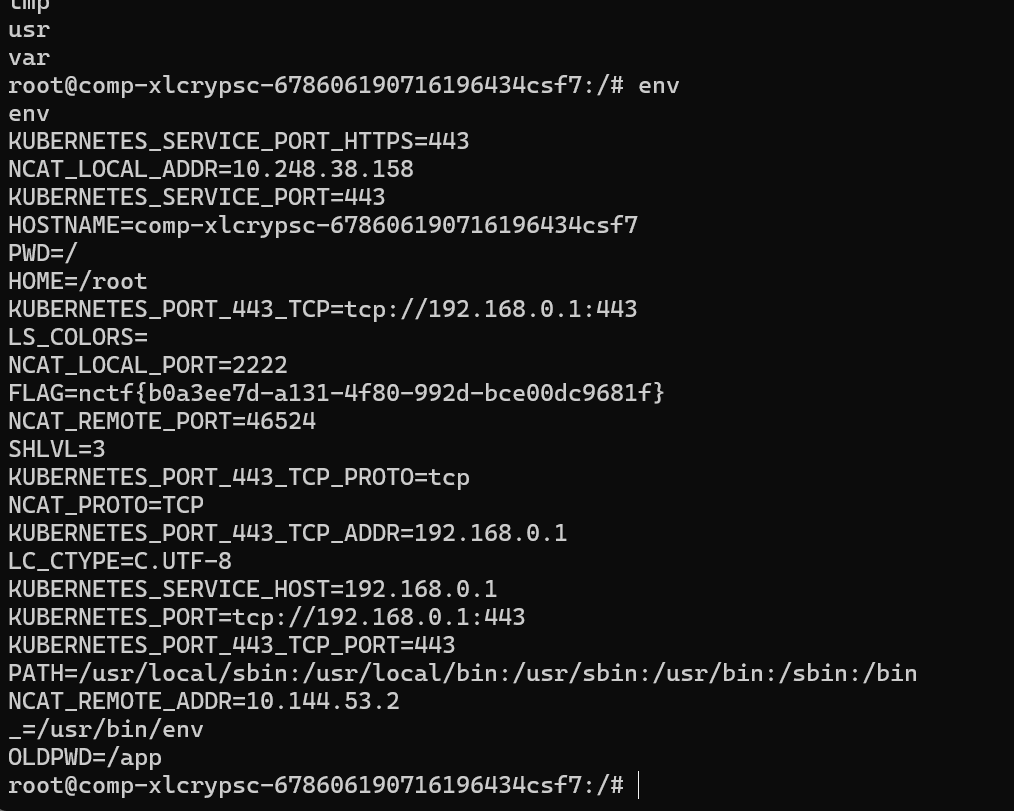The width and height of the screenshot is (1014, 811).
Task: Click the LS_COLORS= line
Action: [x=78, y=338]
